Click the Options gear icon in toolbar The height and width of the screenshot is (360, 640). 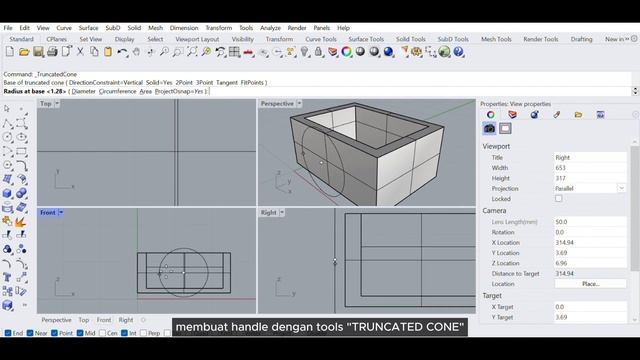[x=416, y=52]
